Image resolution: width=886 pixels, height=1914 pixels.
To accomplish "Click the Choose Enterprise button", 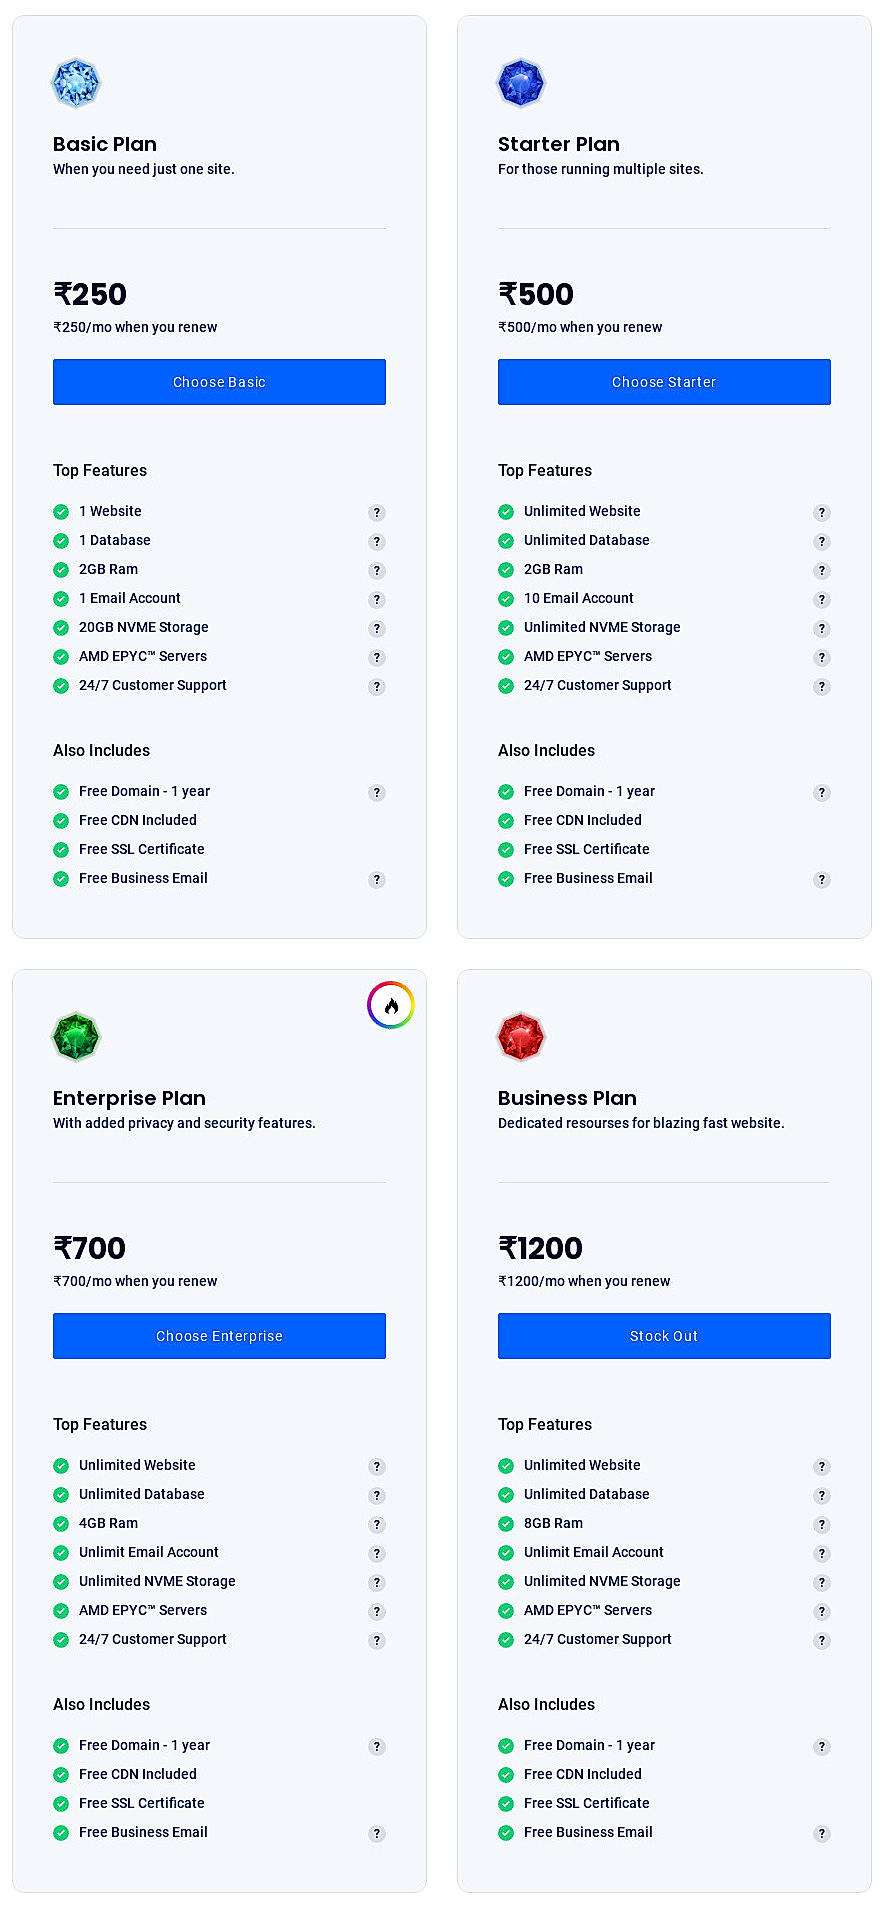I will pyautogui.click(x=219, y=1335).
